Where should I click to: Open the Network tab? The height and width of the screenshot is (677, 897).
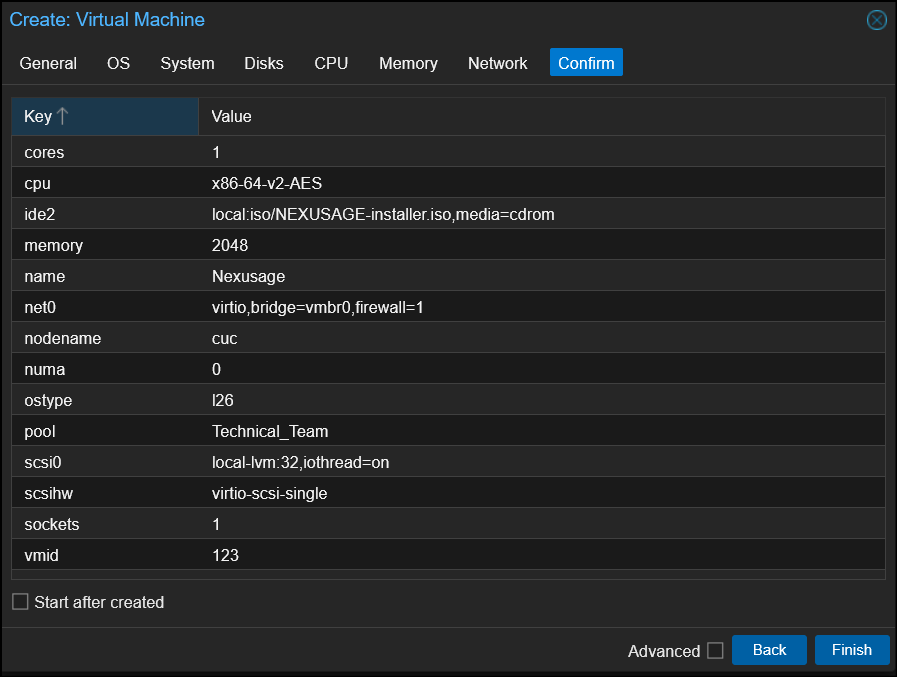click(x=497, y=63)
